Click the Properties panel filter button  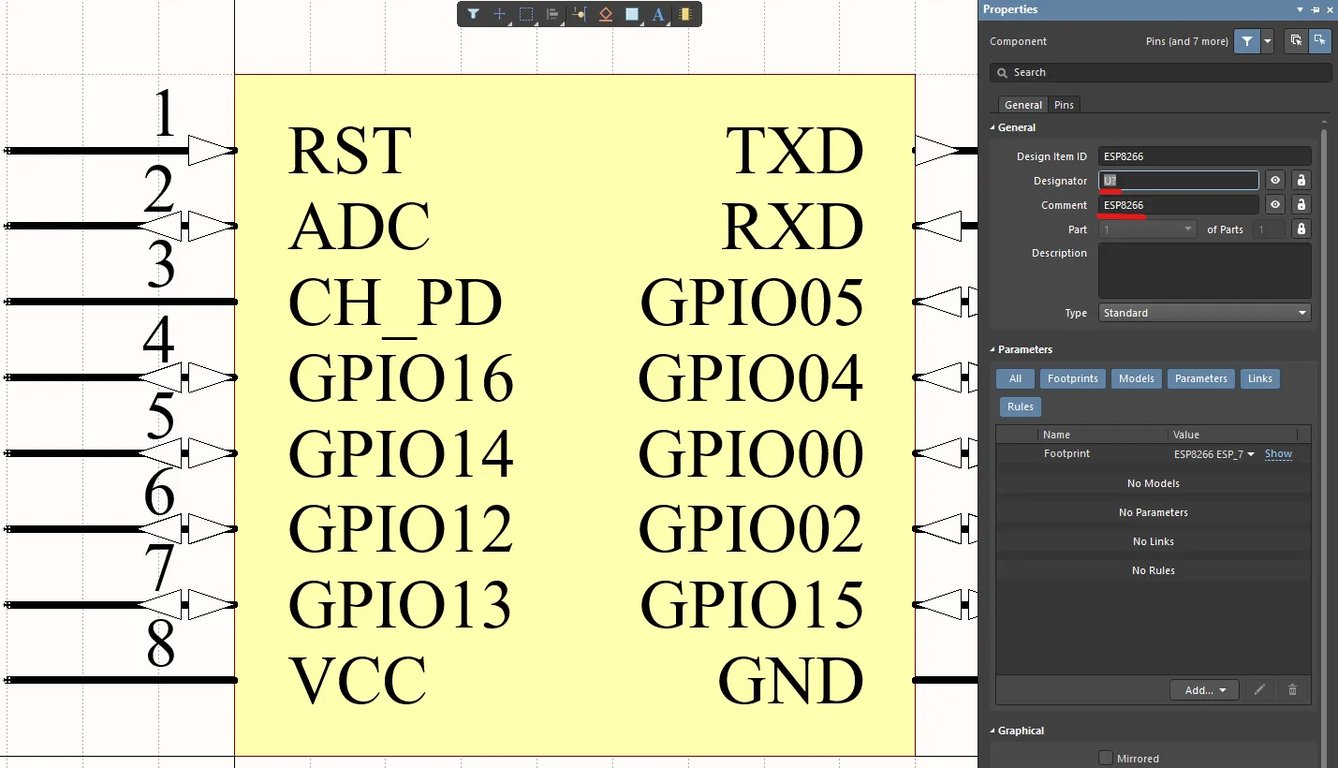point(1246,41)
